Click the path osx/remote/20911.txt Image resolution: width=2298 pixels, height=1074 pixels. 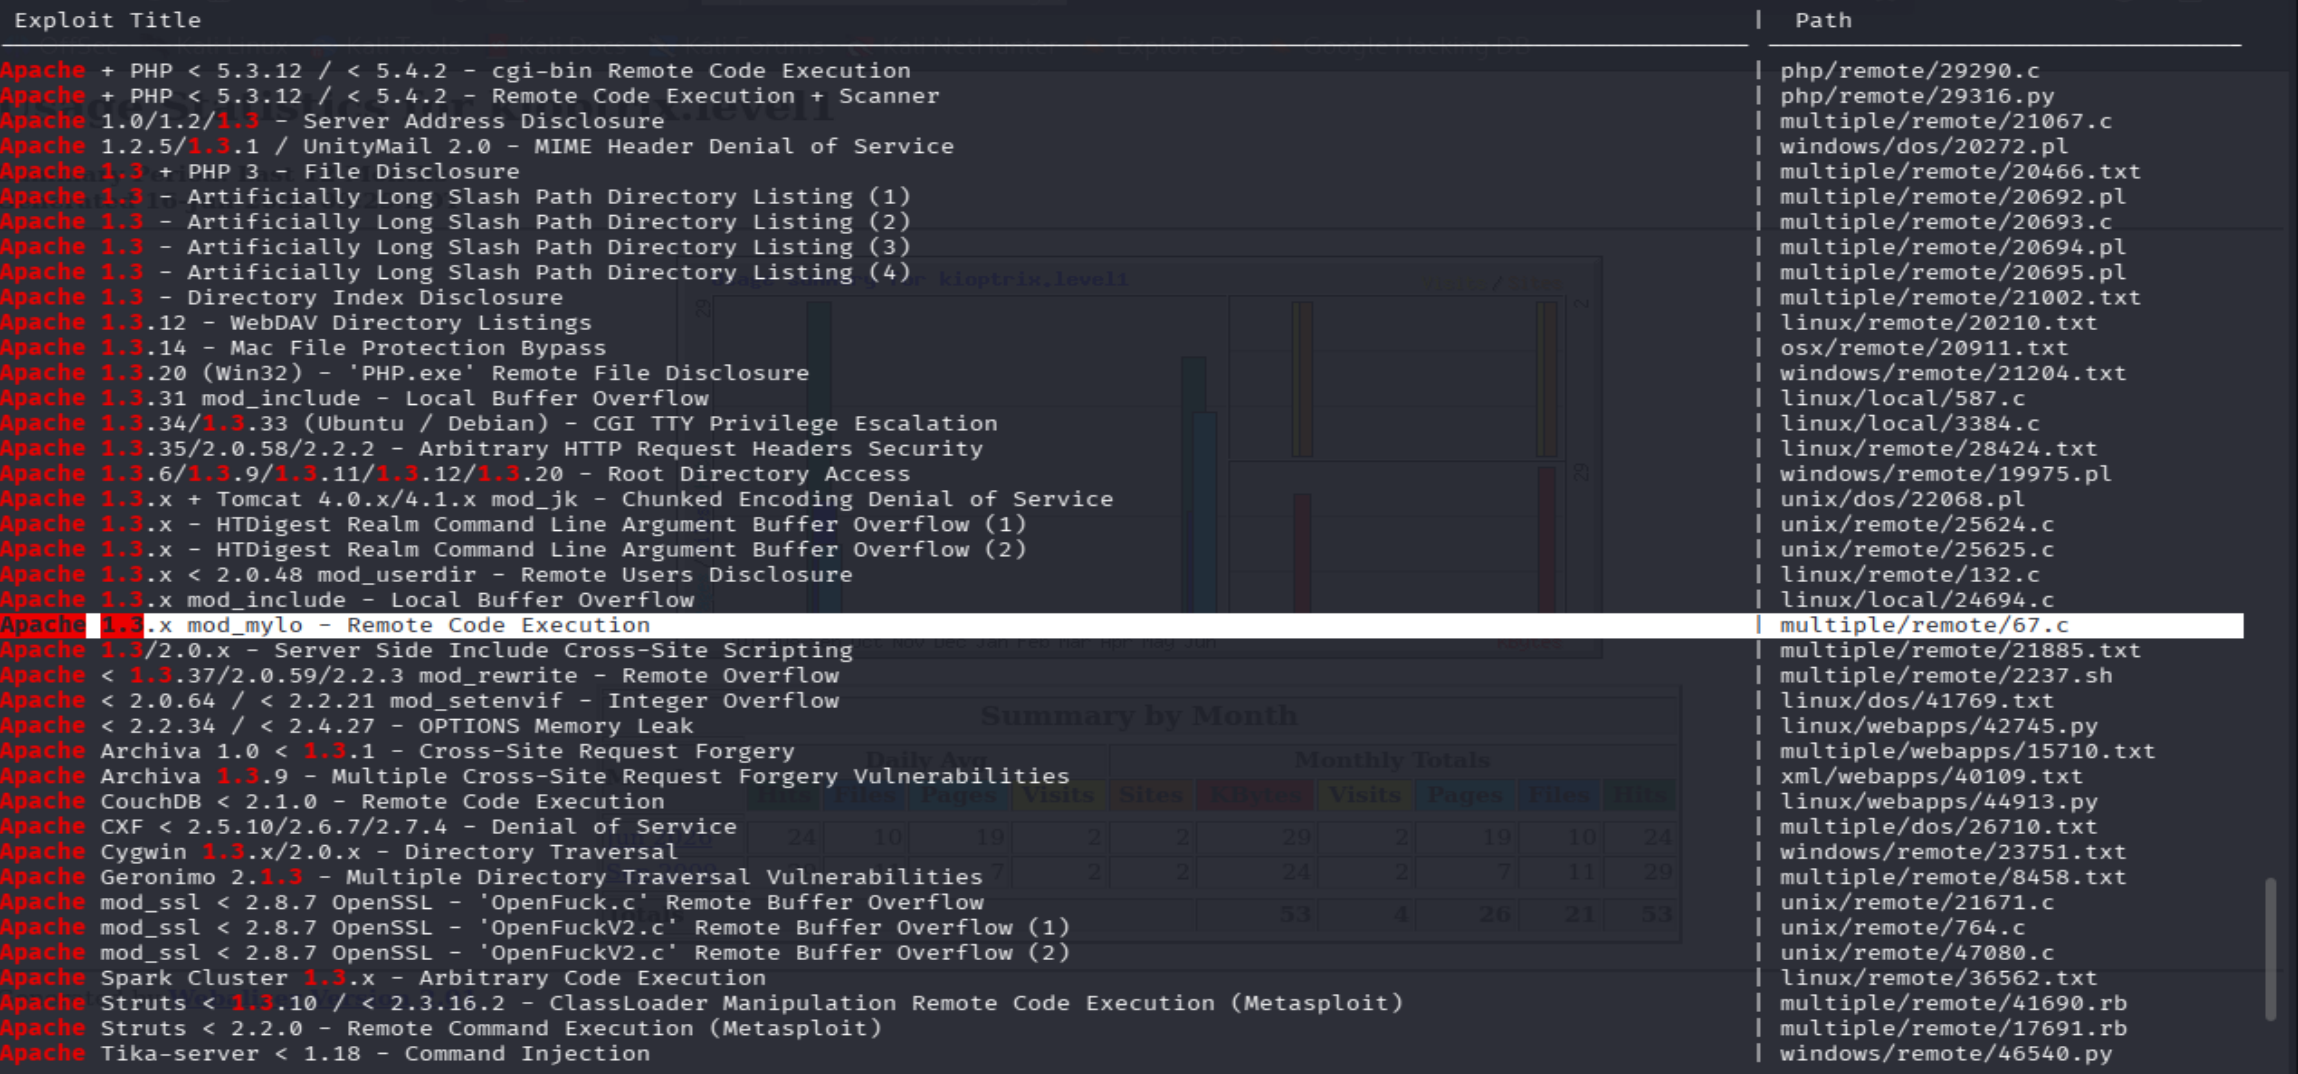coord(1924,348)
